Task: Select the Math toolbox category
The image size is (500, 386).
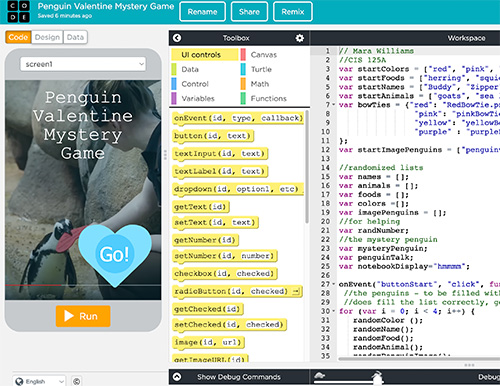Action: coord(260,84)
